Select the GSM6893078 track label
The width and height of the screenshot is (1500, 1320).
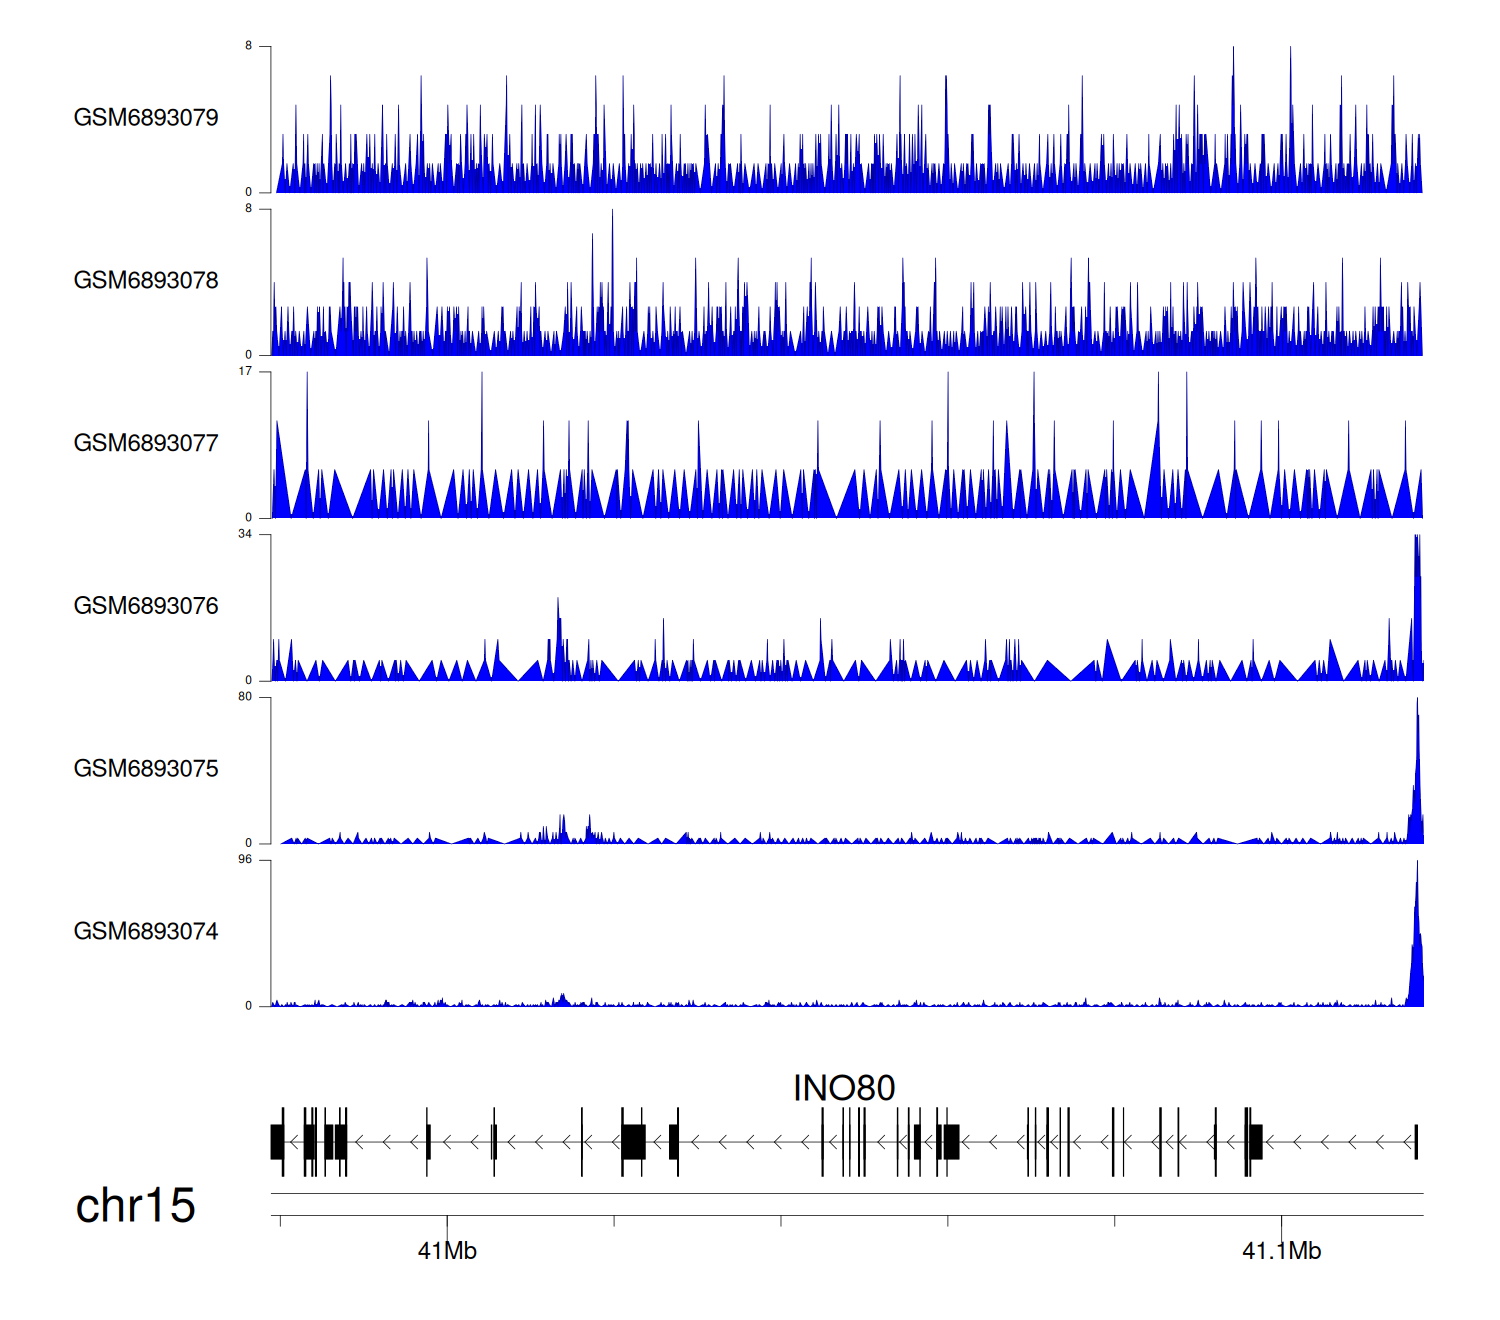(x=146, y=281)
